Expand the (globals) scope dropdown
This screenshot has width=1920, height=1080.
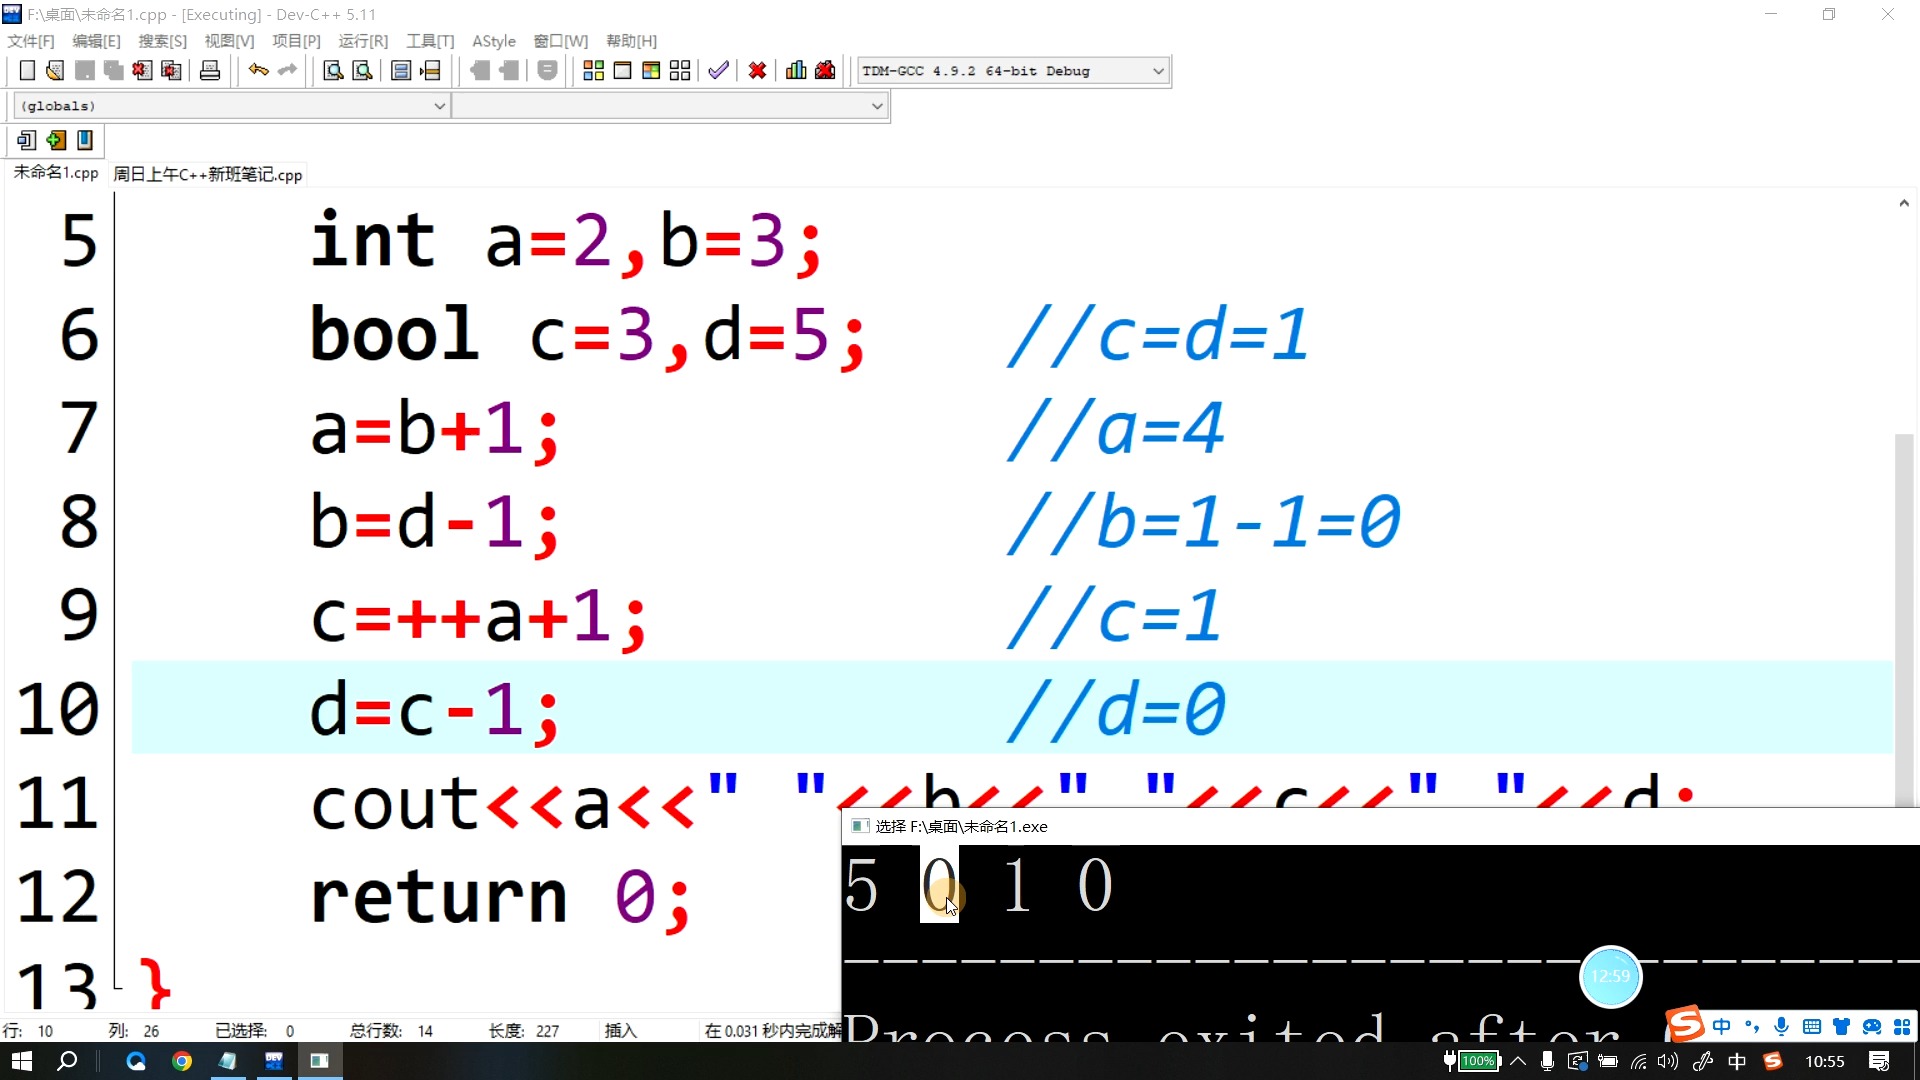(x=439, y=106)
